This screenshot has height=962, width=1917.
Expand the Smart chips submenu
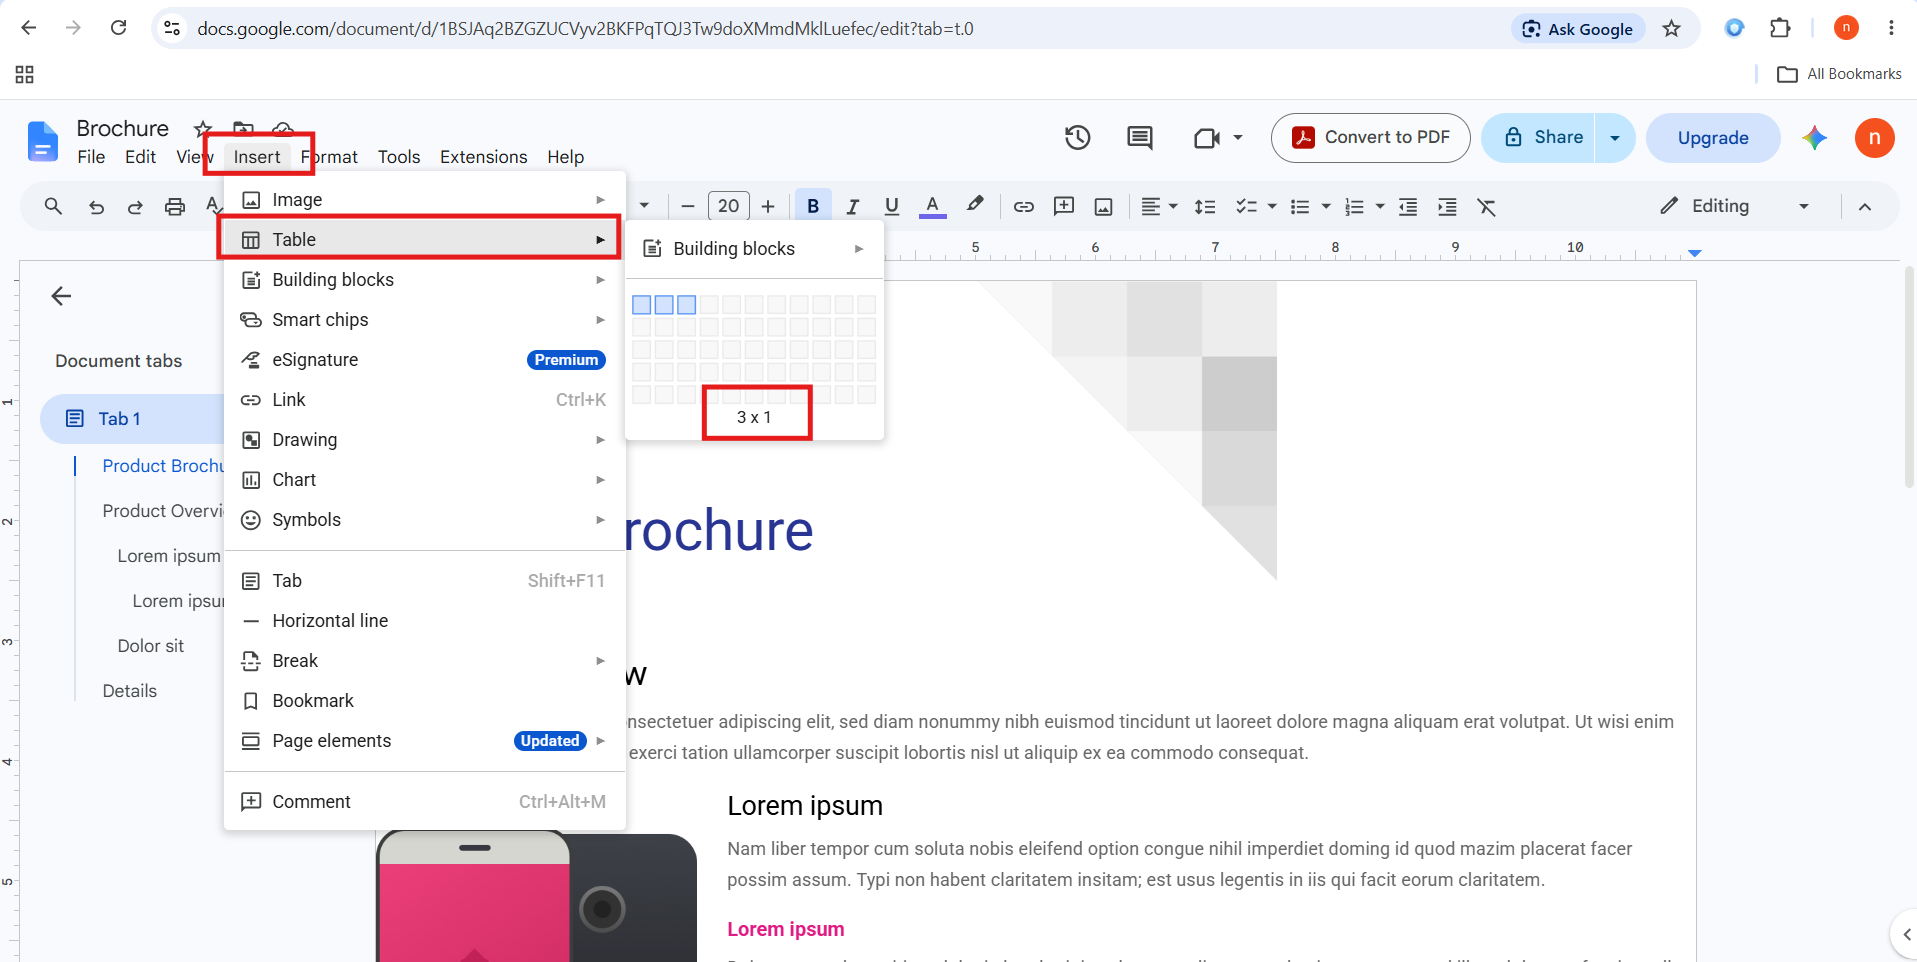(x=425, y=320)
